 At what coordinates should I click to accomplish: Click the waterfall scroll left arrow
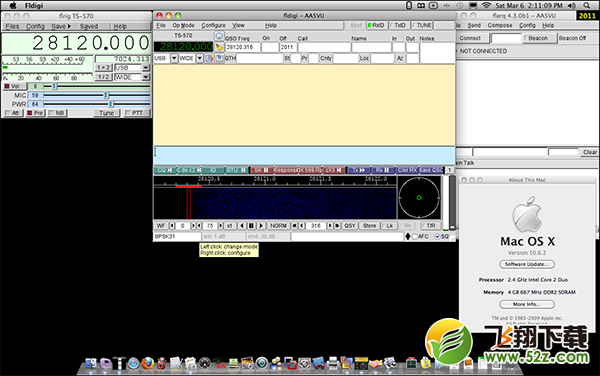242,226
